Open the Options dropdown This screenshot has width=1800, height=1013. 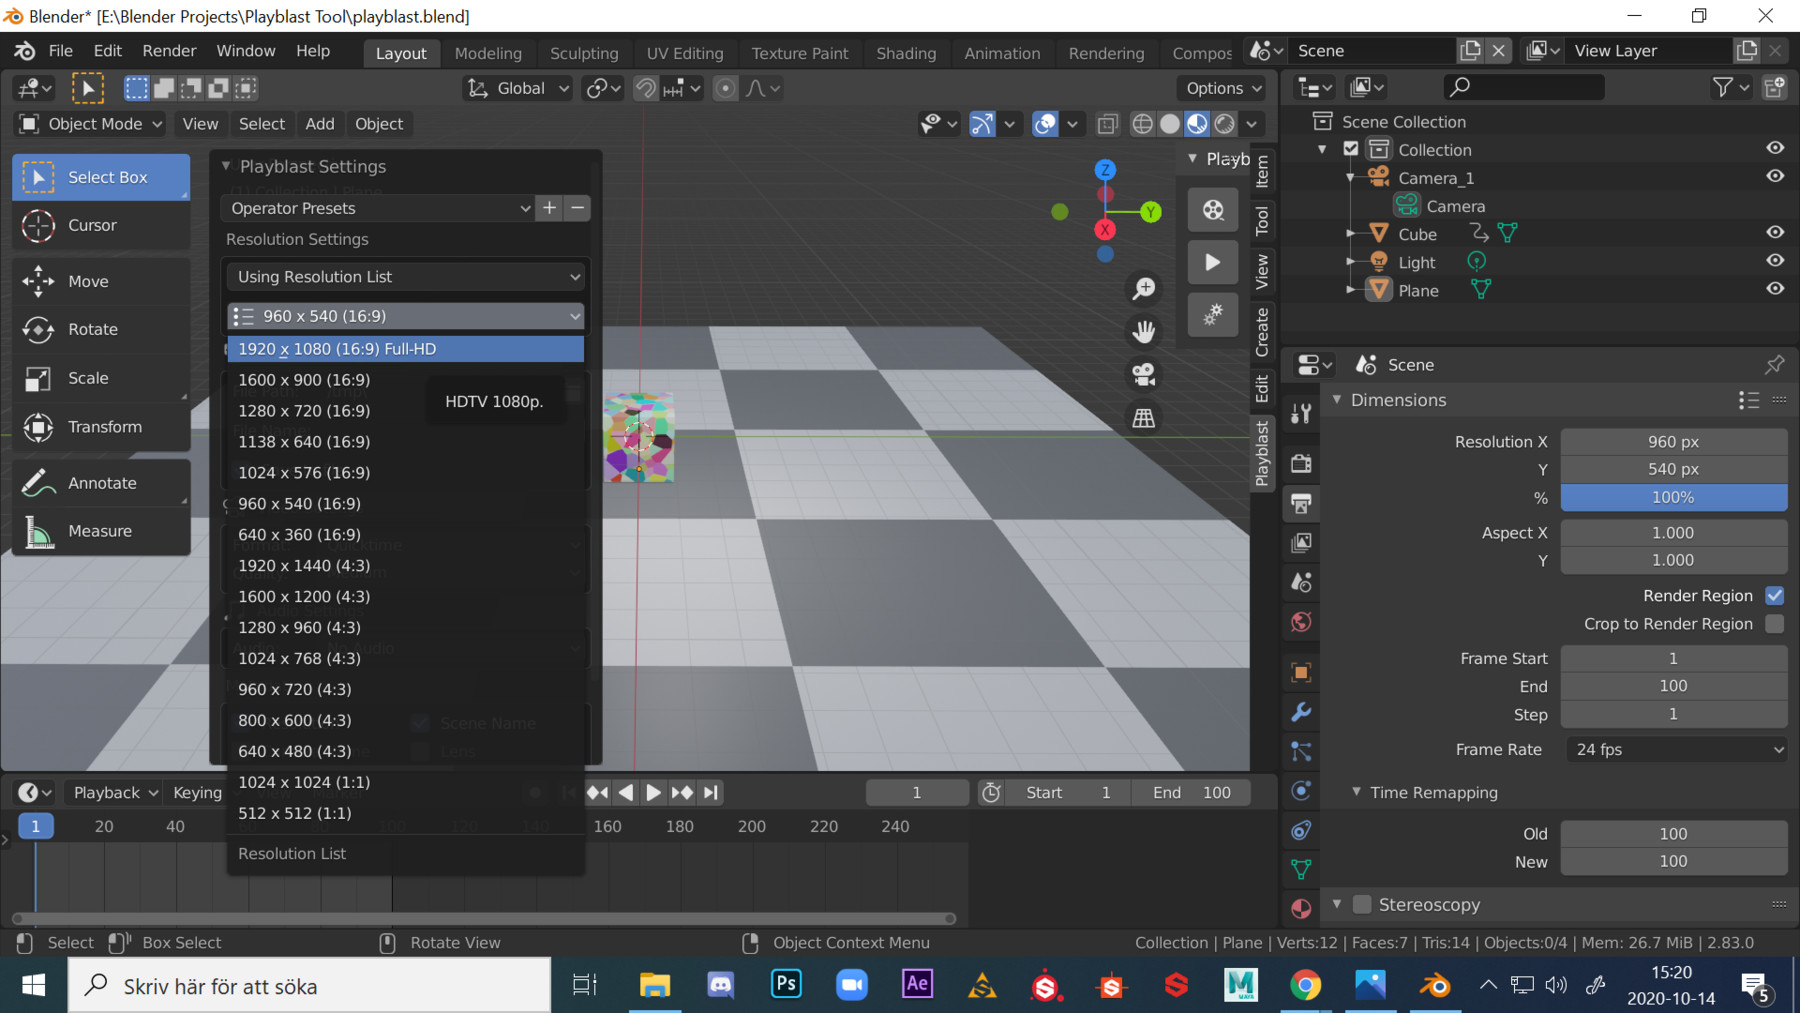click(1221, 89)
